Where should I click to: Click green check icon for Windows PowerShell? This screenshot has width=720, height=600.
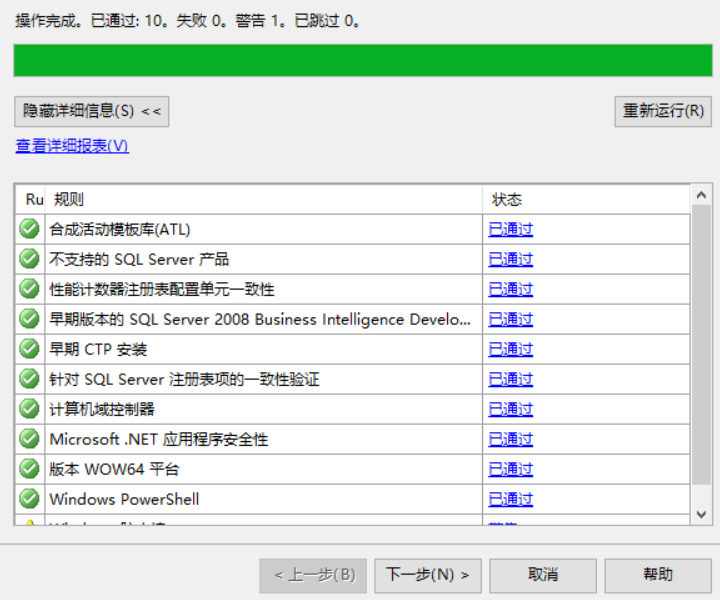pyautogui.click(x=29, y=499)
